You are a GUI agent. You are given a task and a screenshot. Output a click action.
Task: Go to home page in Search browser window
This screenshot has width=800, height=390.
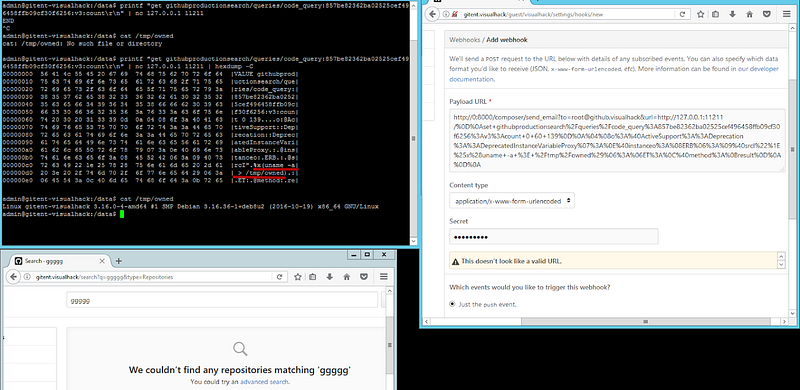click(x=346, y=277)
